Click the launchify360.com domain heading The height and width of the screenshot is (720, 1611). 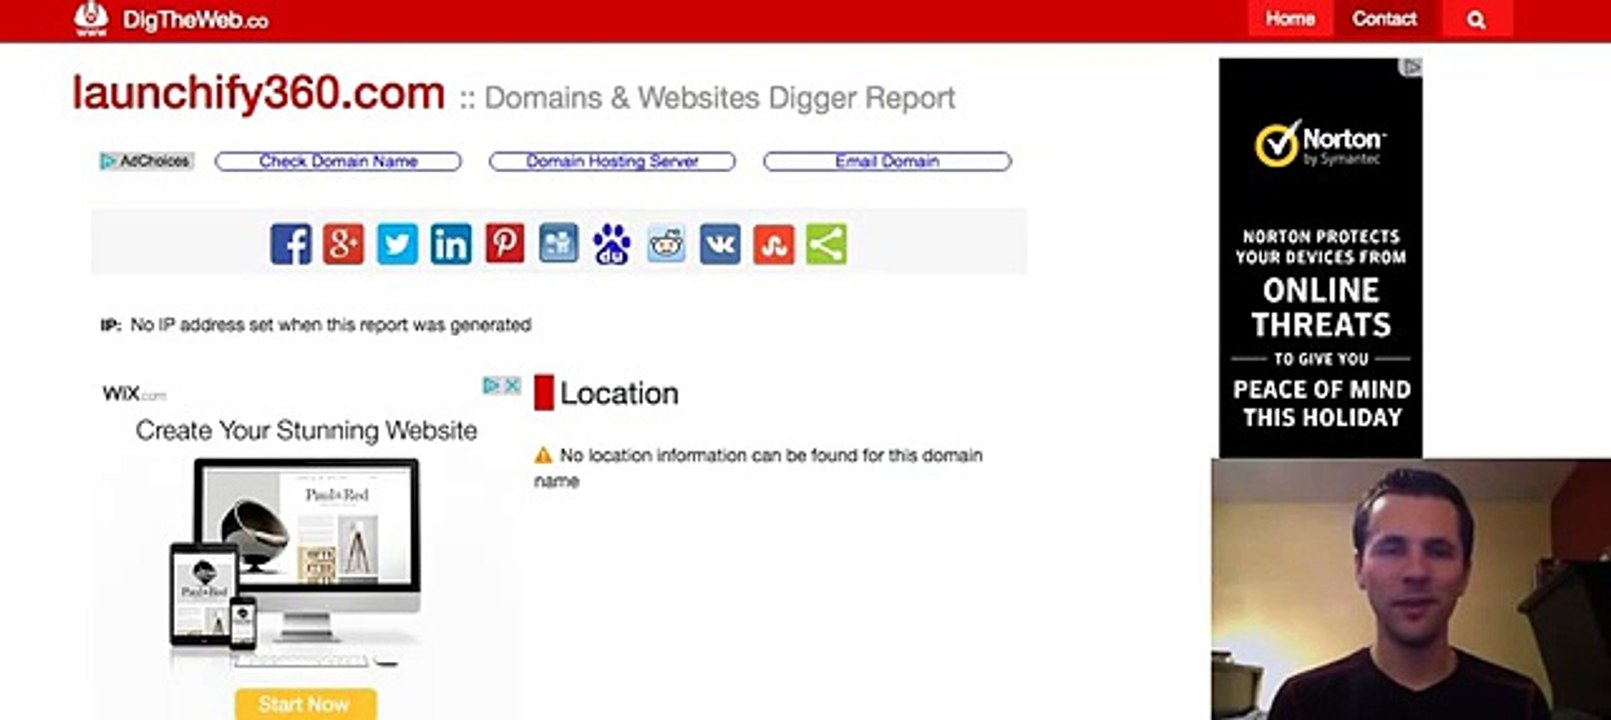coord(259,94)
